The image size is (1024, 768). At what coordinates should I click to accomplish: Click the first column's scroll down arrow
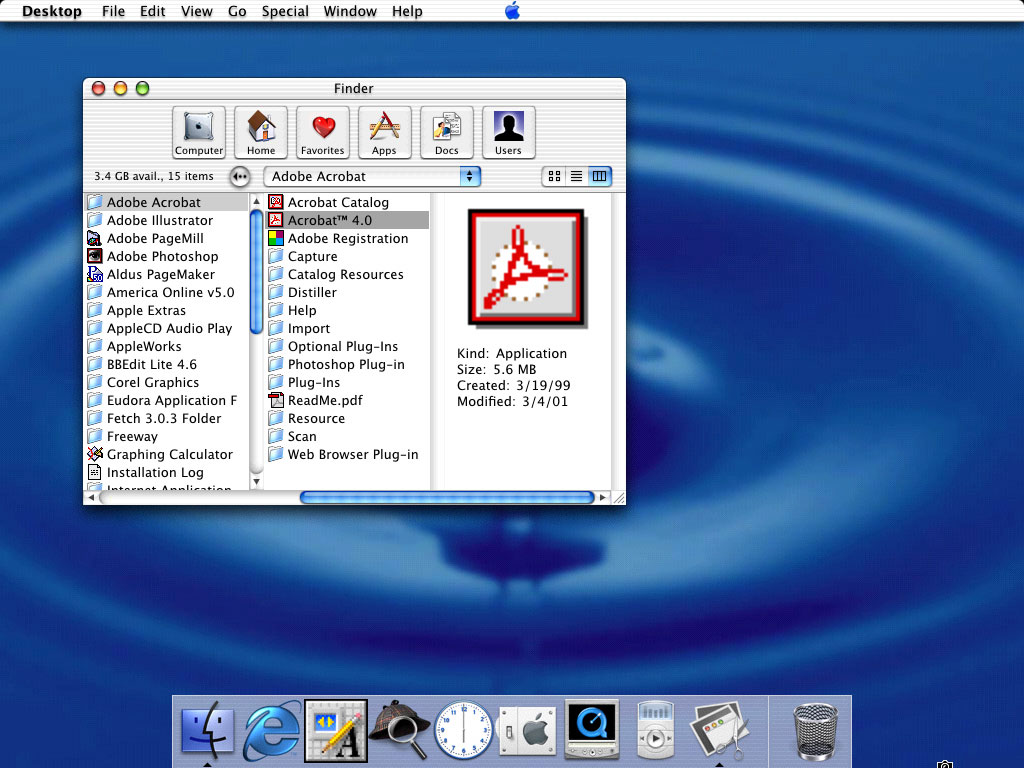click(257, 482)
